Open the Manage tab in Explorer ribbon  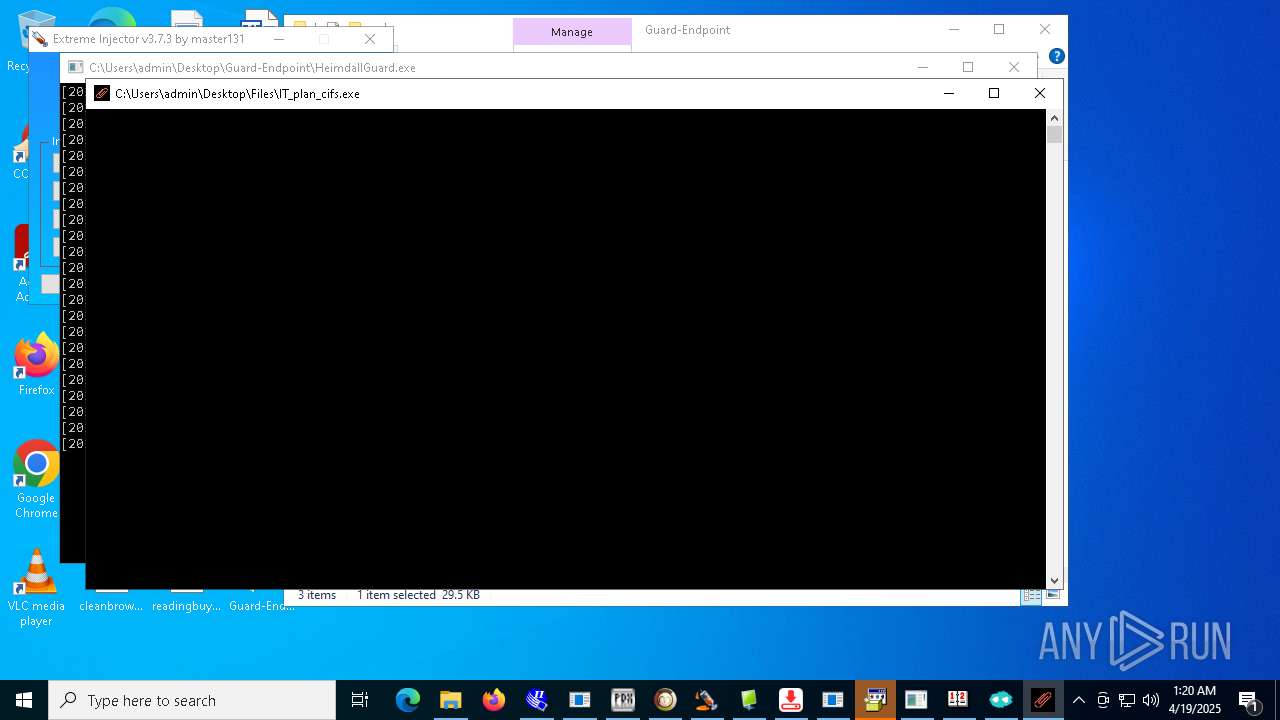pyautogui.click(x=572, y=32)
